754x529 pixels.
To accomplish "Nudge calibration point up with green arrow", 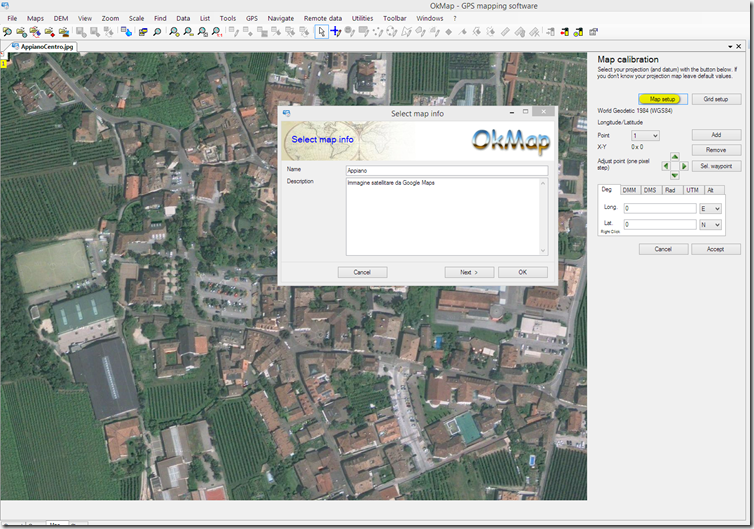I will pos(675,157).
